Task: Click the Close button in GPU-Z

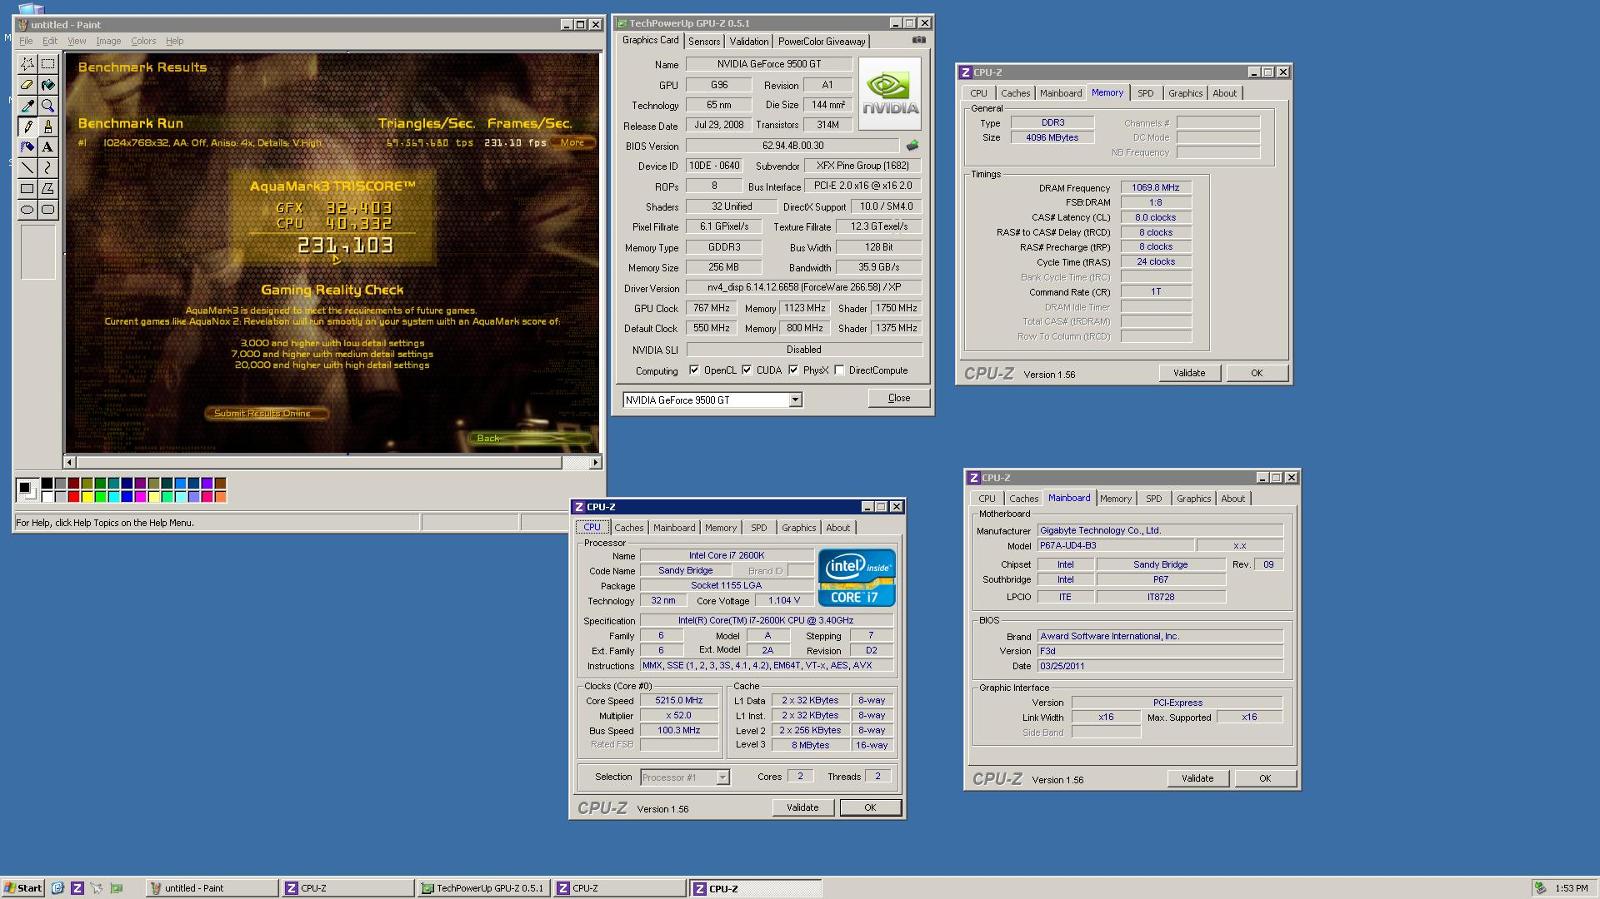Action: (899, 398)
